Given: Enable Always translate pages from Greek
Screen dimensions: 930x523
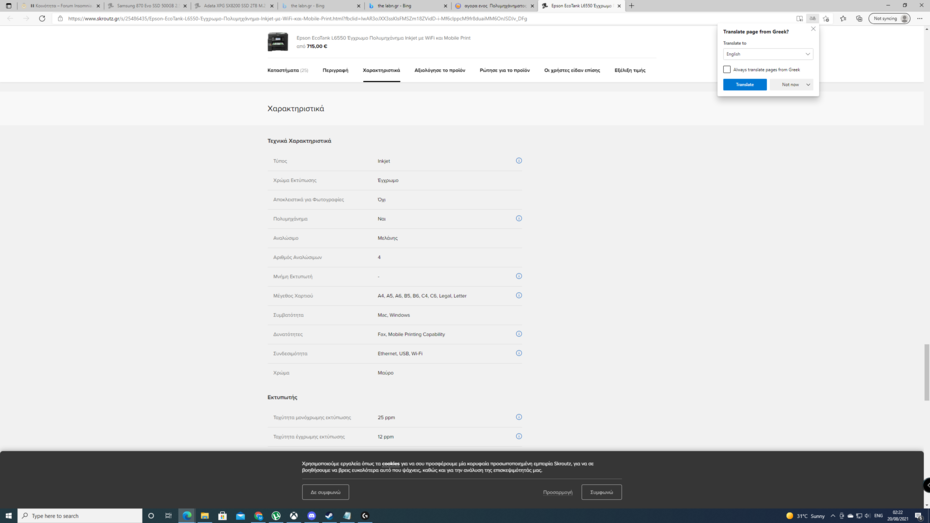Looking at the screenshot, I should click(x=727, y=69).
